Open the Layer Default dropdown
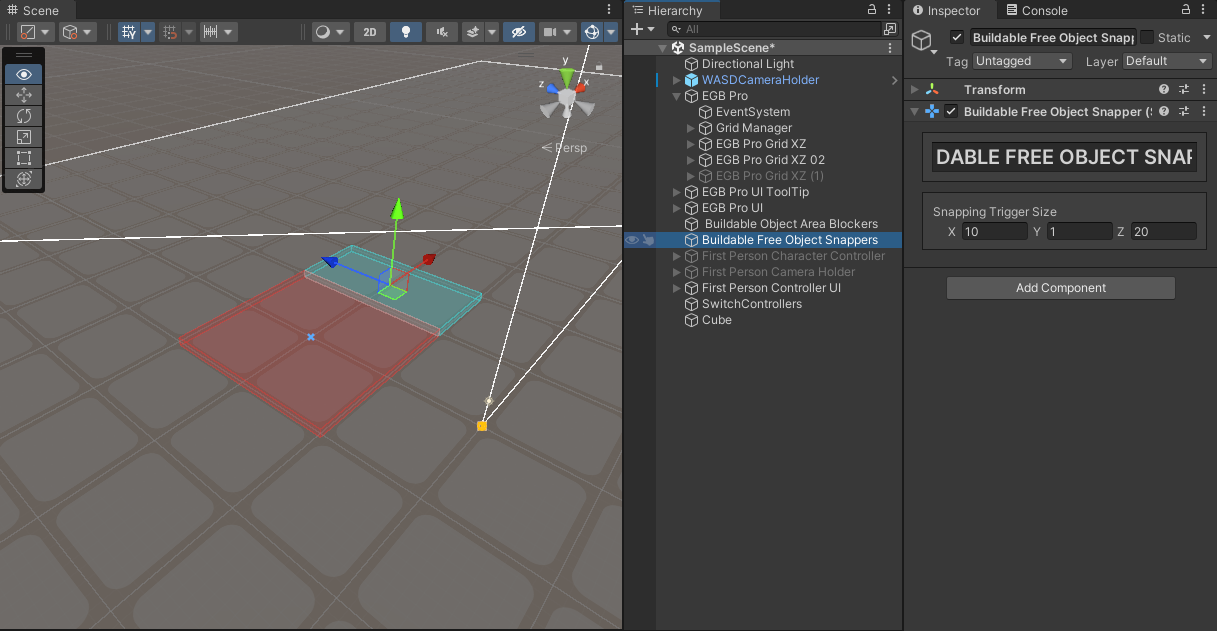The width and height of the screenshot is (1217, 631). (1167, 61)
